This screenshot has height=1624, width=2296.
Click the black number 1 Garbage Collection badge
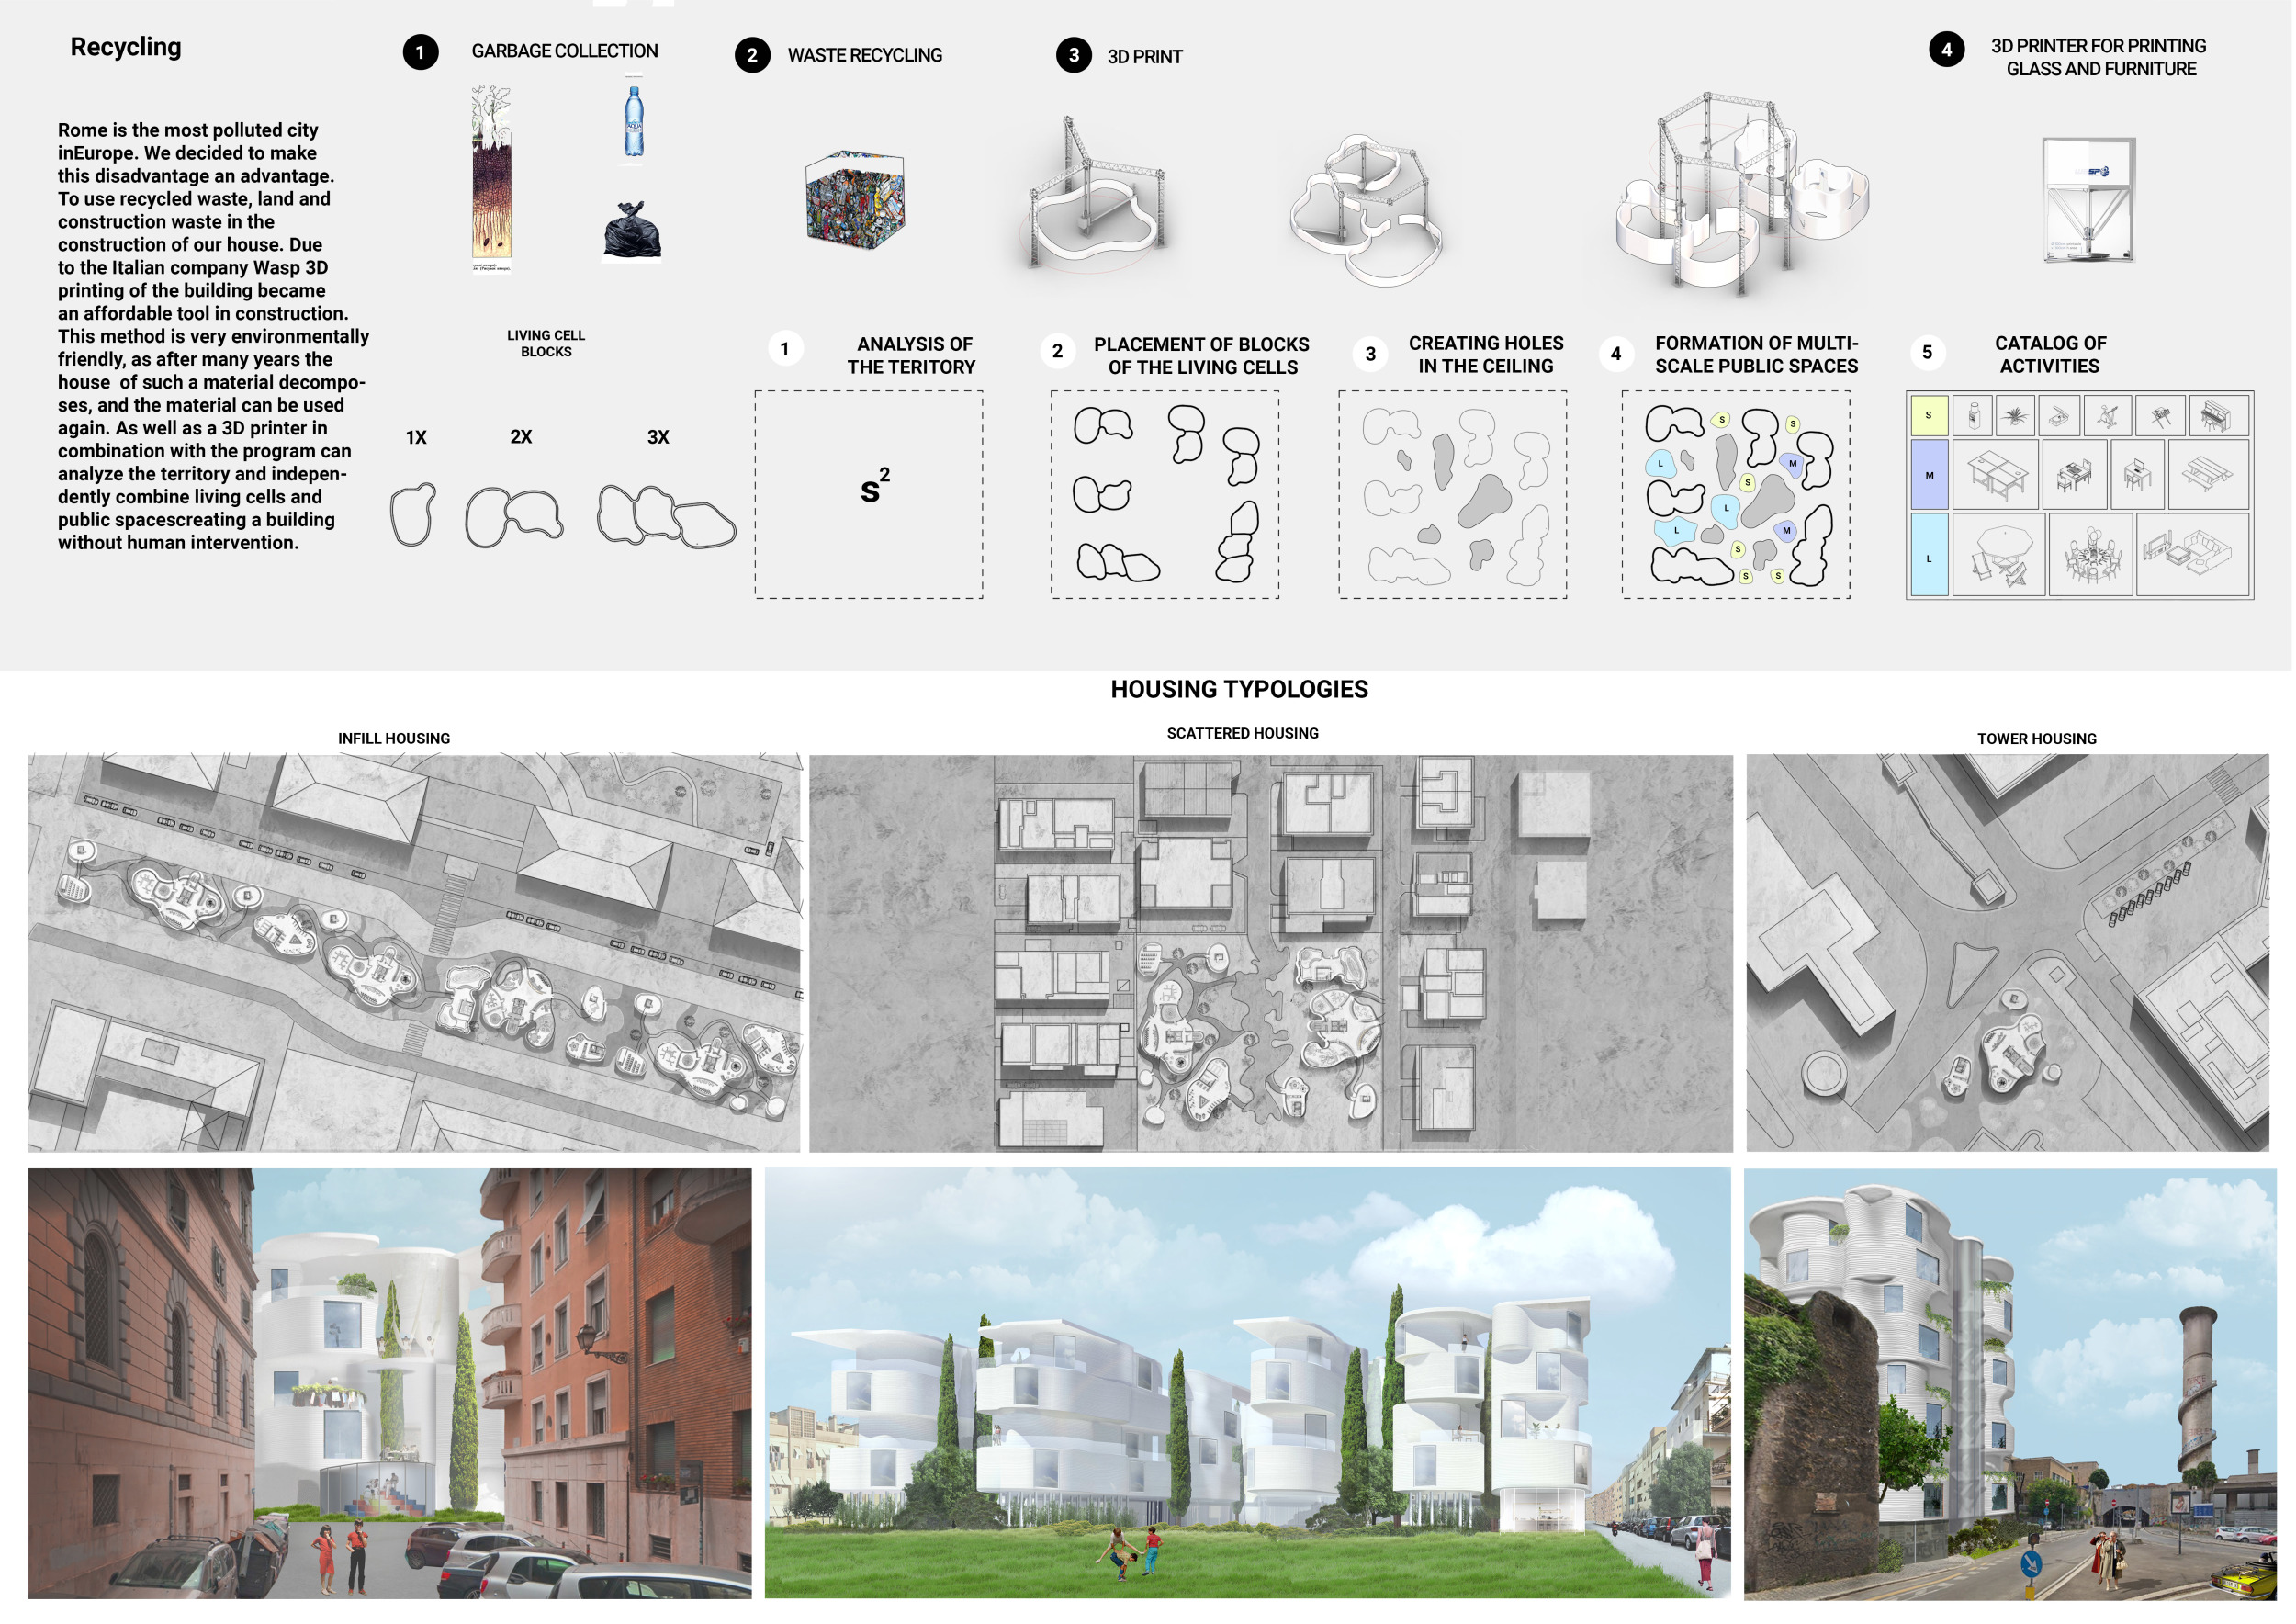[x=421, y=52]
